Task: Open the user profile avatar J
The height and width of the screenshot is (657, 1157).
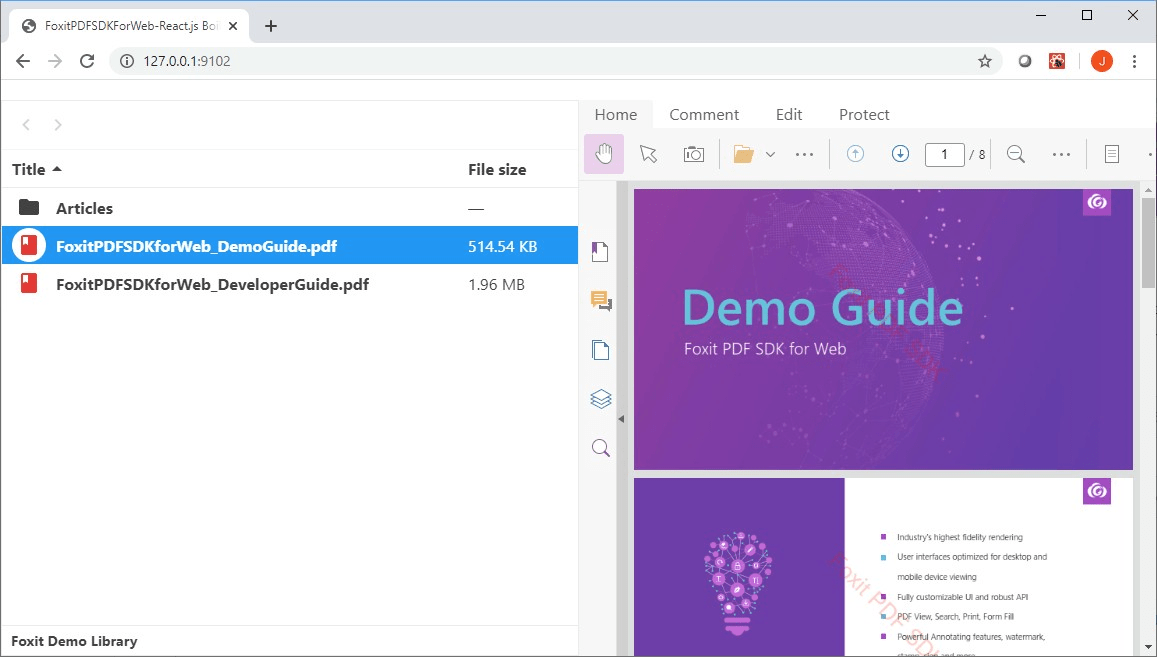Action: (x=1102, y=61)
